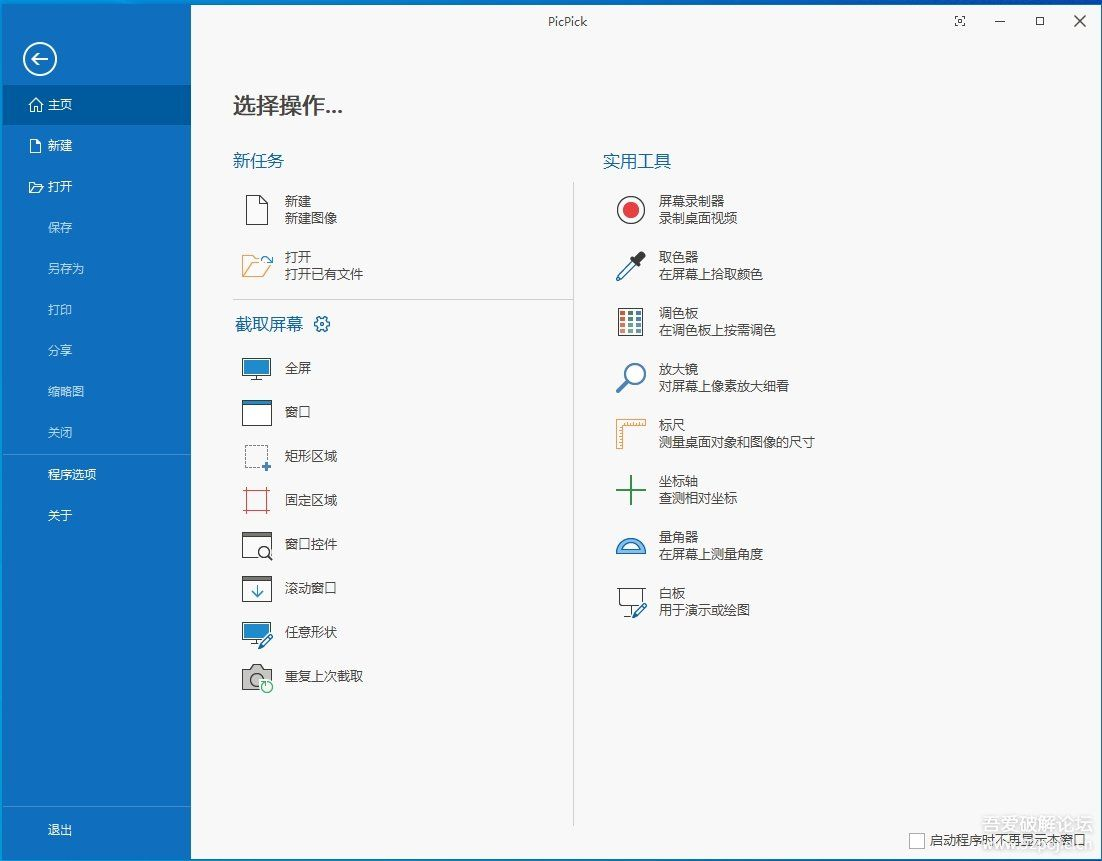The height and width of the screenshot is (861, 1102).
Task: Click the color picker eyedropper icon
Action: [630, 266]
